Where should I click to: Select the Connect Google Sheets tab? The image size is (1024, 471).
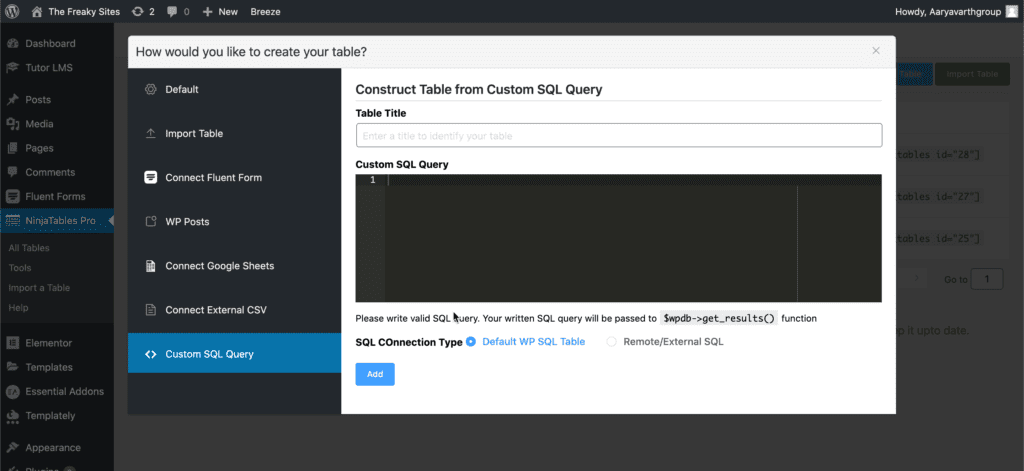[x=234, y=266]
